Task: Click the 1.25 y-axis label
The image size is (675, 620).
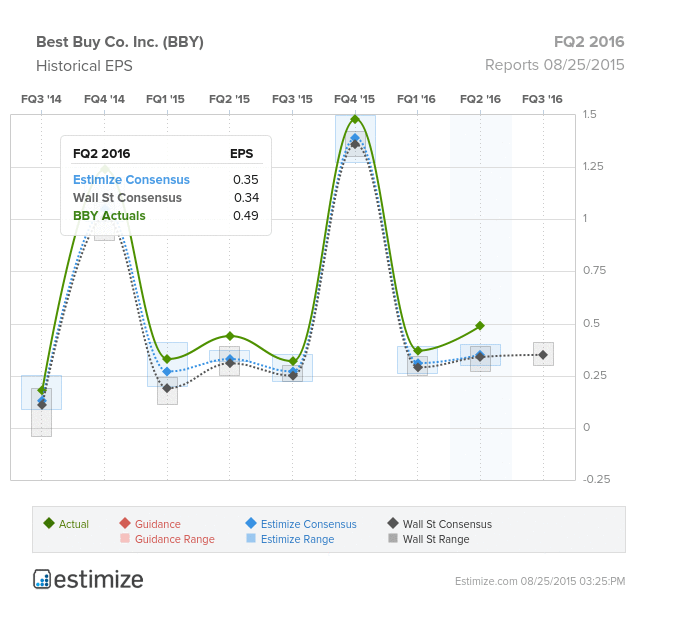Action: click(593, 167)
